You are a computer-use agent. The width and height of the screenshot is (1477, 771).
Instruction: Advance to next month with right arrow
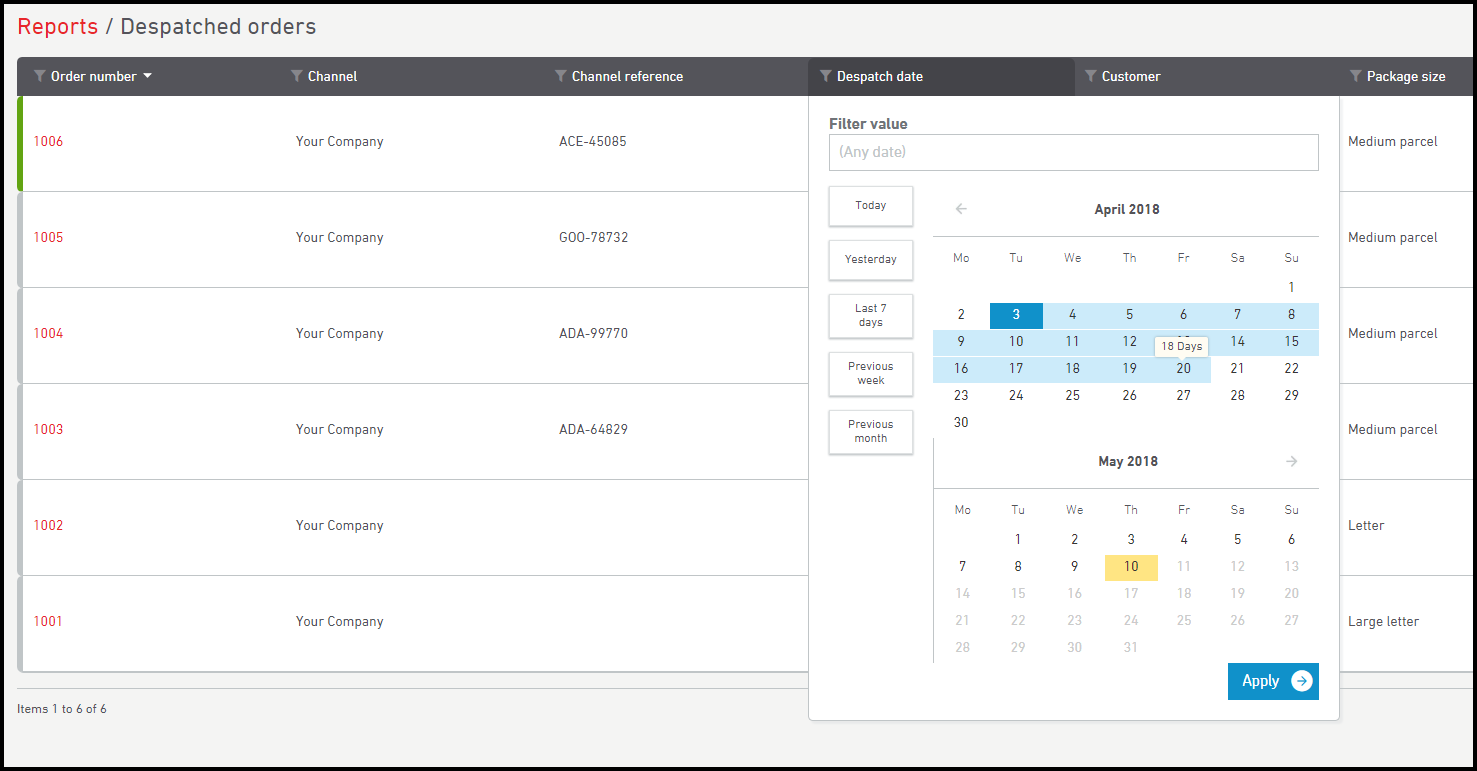pos(1291,461)
